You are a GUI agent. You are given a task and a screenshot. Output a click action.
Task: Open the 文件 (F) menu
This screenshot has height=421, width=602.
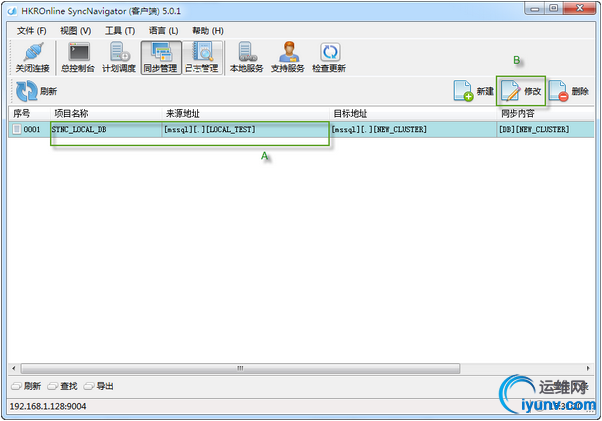[x=31, y=31]
